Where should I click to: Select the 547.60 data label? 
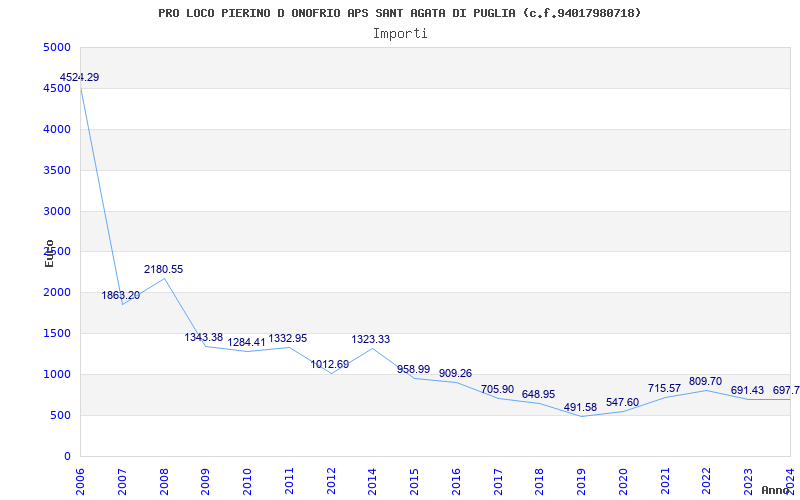pyautogui.click(x=622, y=403)
